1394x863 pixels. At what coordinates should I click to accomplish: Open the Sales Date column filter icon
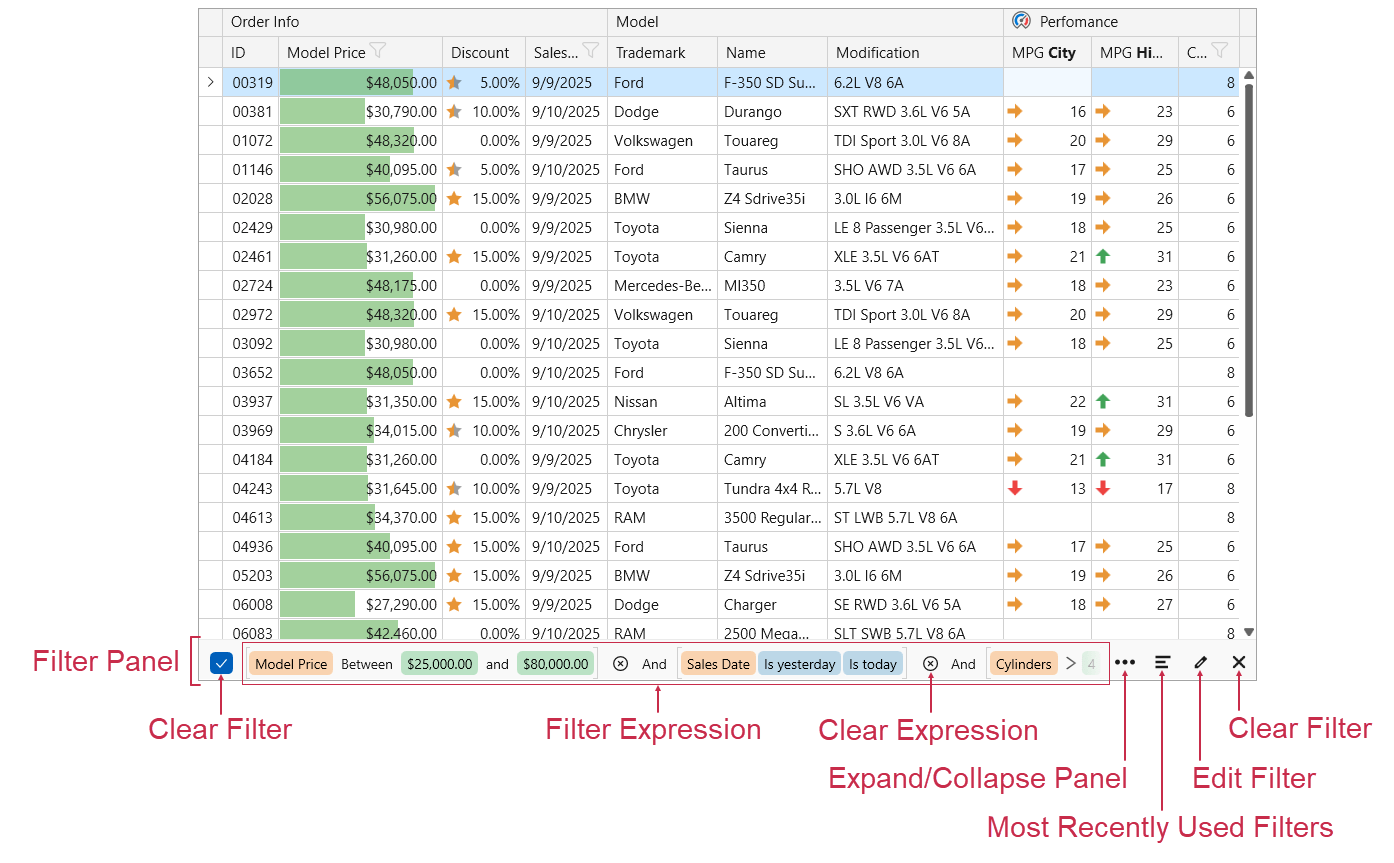(x=591, y=50)
